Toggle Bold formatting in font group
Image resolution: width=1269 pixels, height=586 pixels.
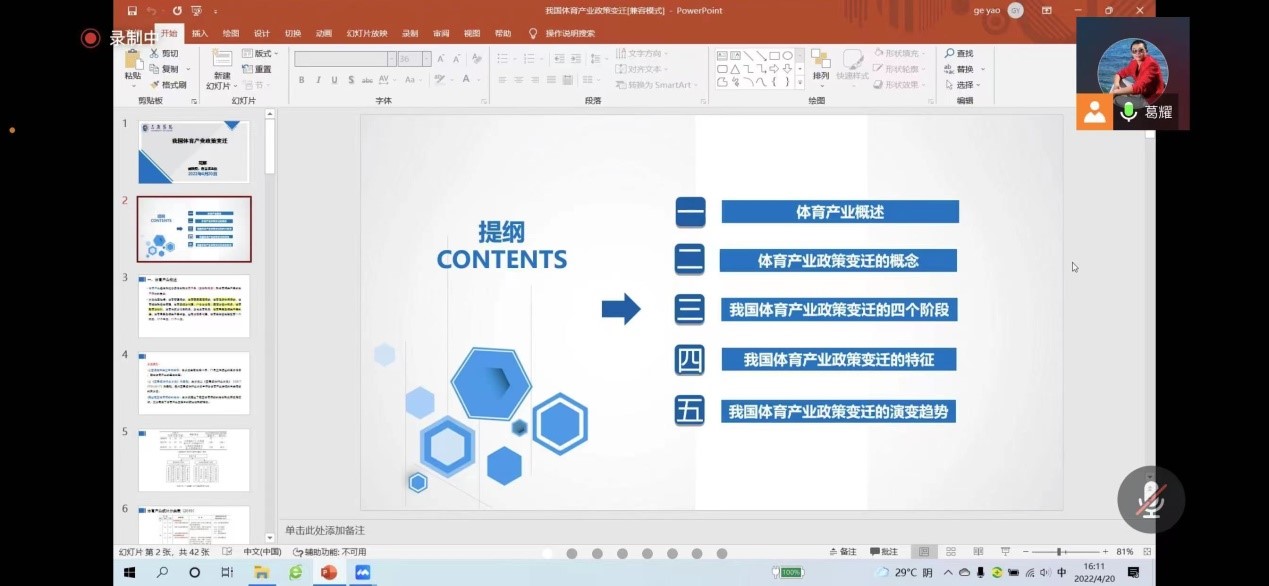click(x=302, y=80)
